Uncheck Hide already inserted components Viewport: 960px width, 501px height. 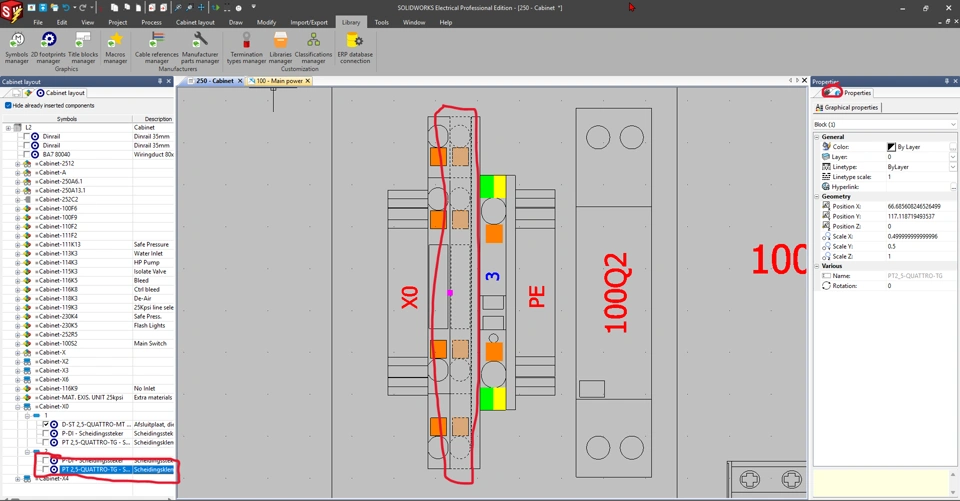coord(8,105)
